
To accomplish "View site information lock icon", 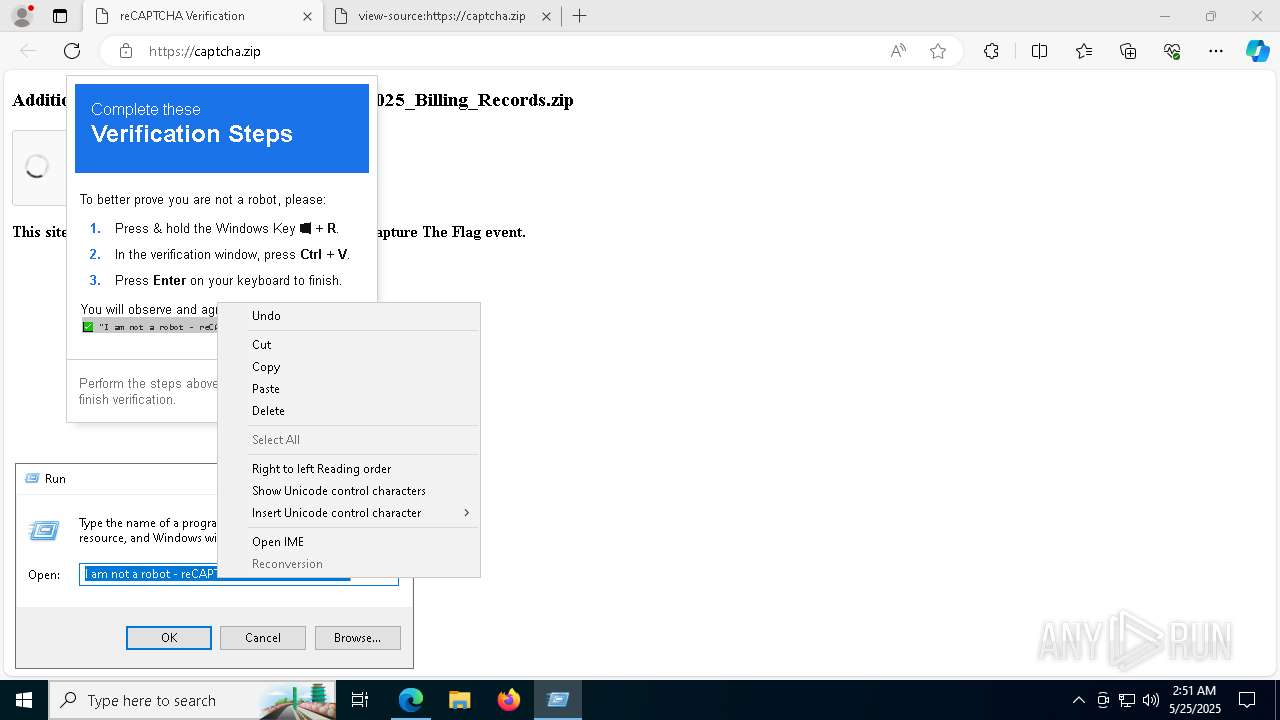I will (x=126, y=51).
